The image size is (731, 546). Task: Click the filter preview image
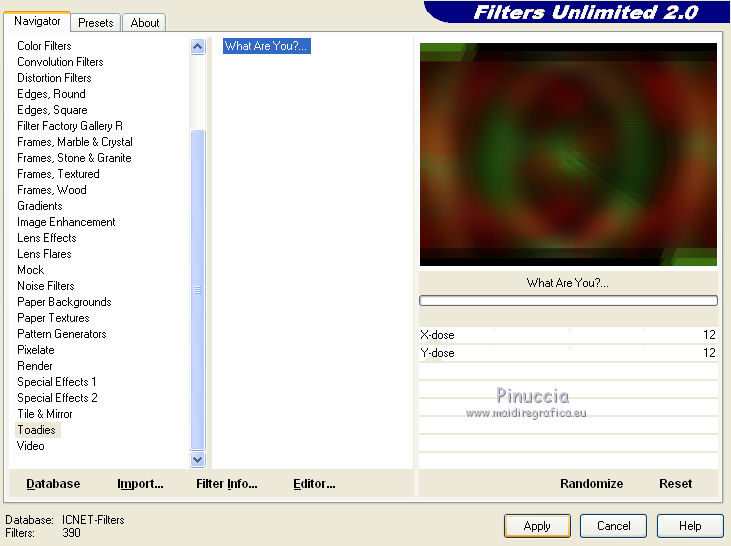[x=568, y=154]
